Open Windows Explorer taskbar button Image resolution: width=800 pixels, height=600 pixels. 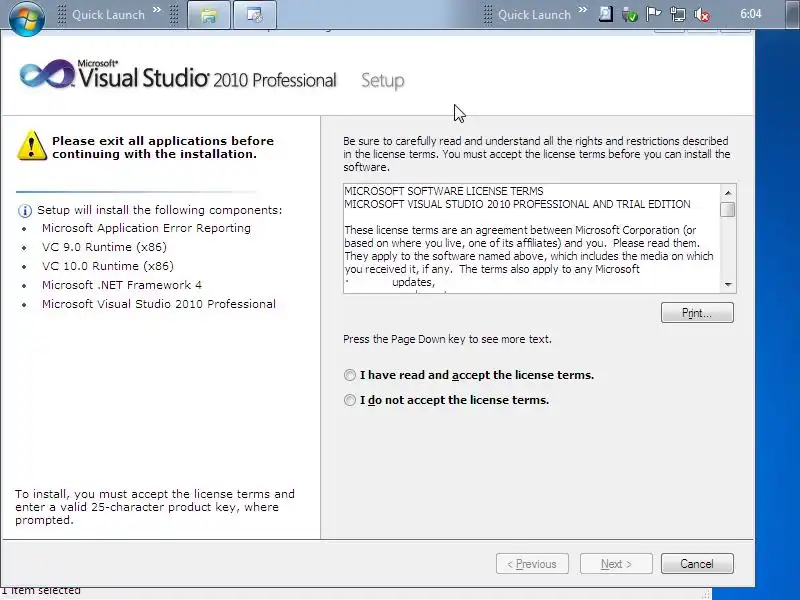click(209, 15)
